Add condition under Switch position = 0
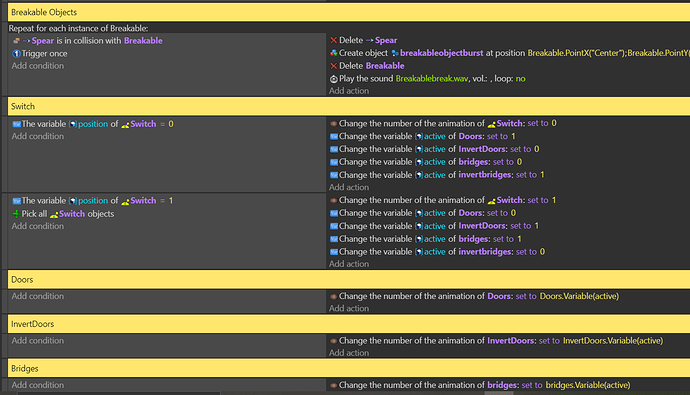The height and width of the screenshot is (395, 690). 38,136
